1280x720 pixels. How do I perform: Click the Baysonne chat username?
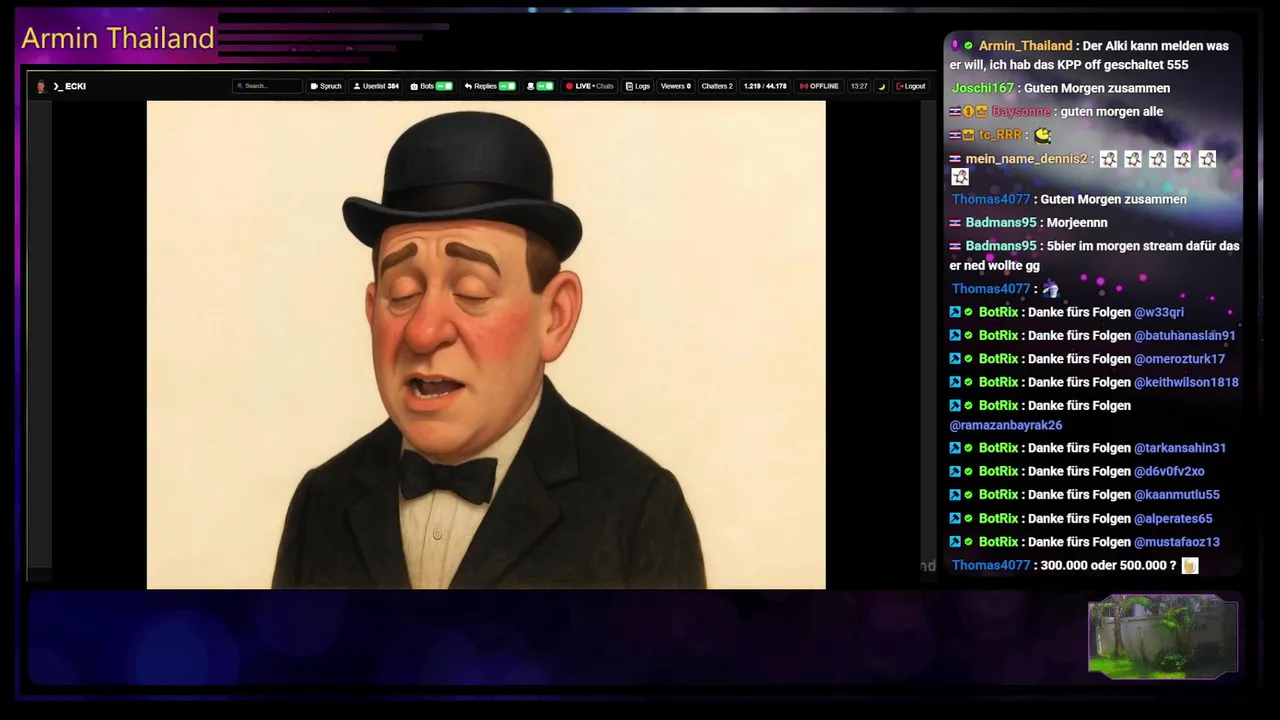(1021, 112)
